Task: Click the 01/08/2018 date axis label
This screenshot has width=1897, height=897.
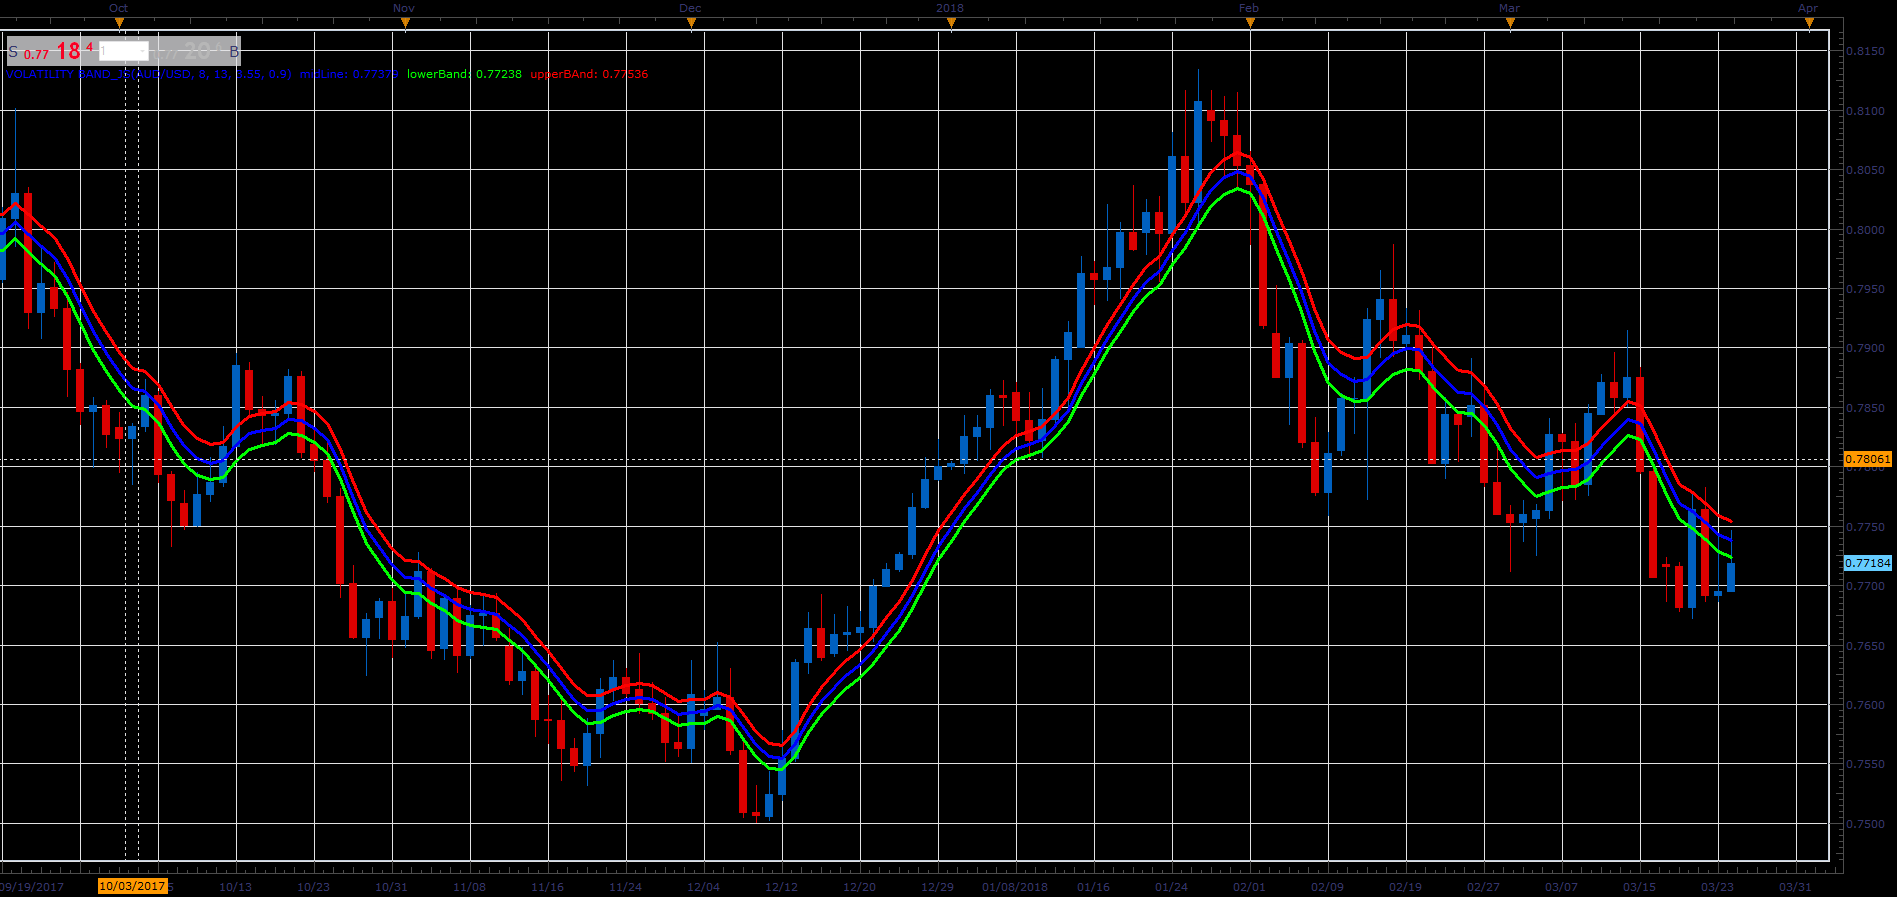Action: tap(1015, 887)
